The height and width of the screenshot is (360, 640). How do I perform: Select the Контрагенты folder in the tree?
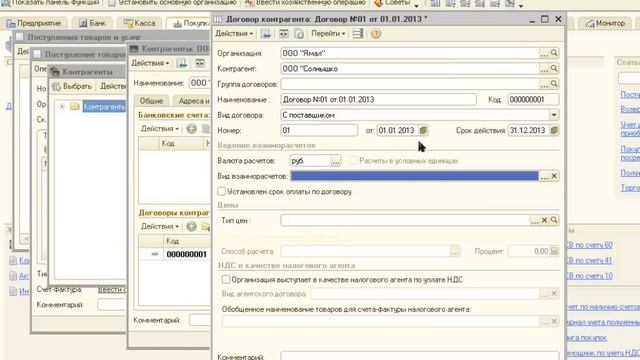(104, 107)
